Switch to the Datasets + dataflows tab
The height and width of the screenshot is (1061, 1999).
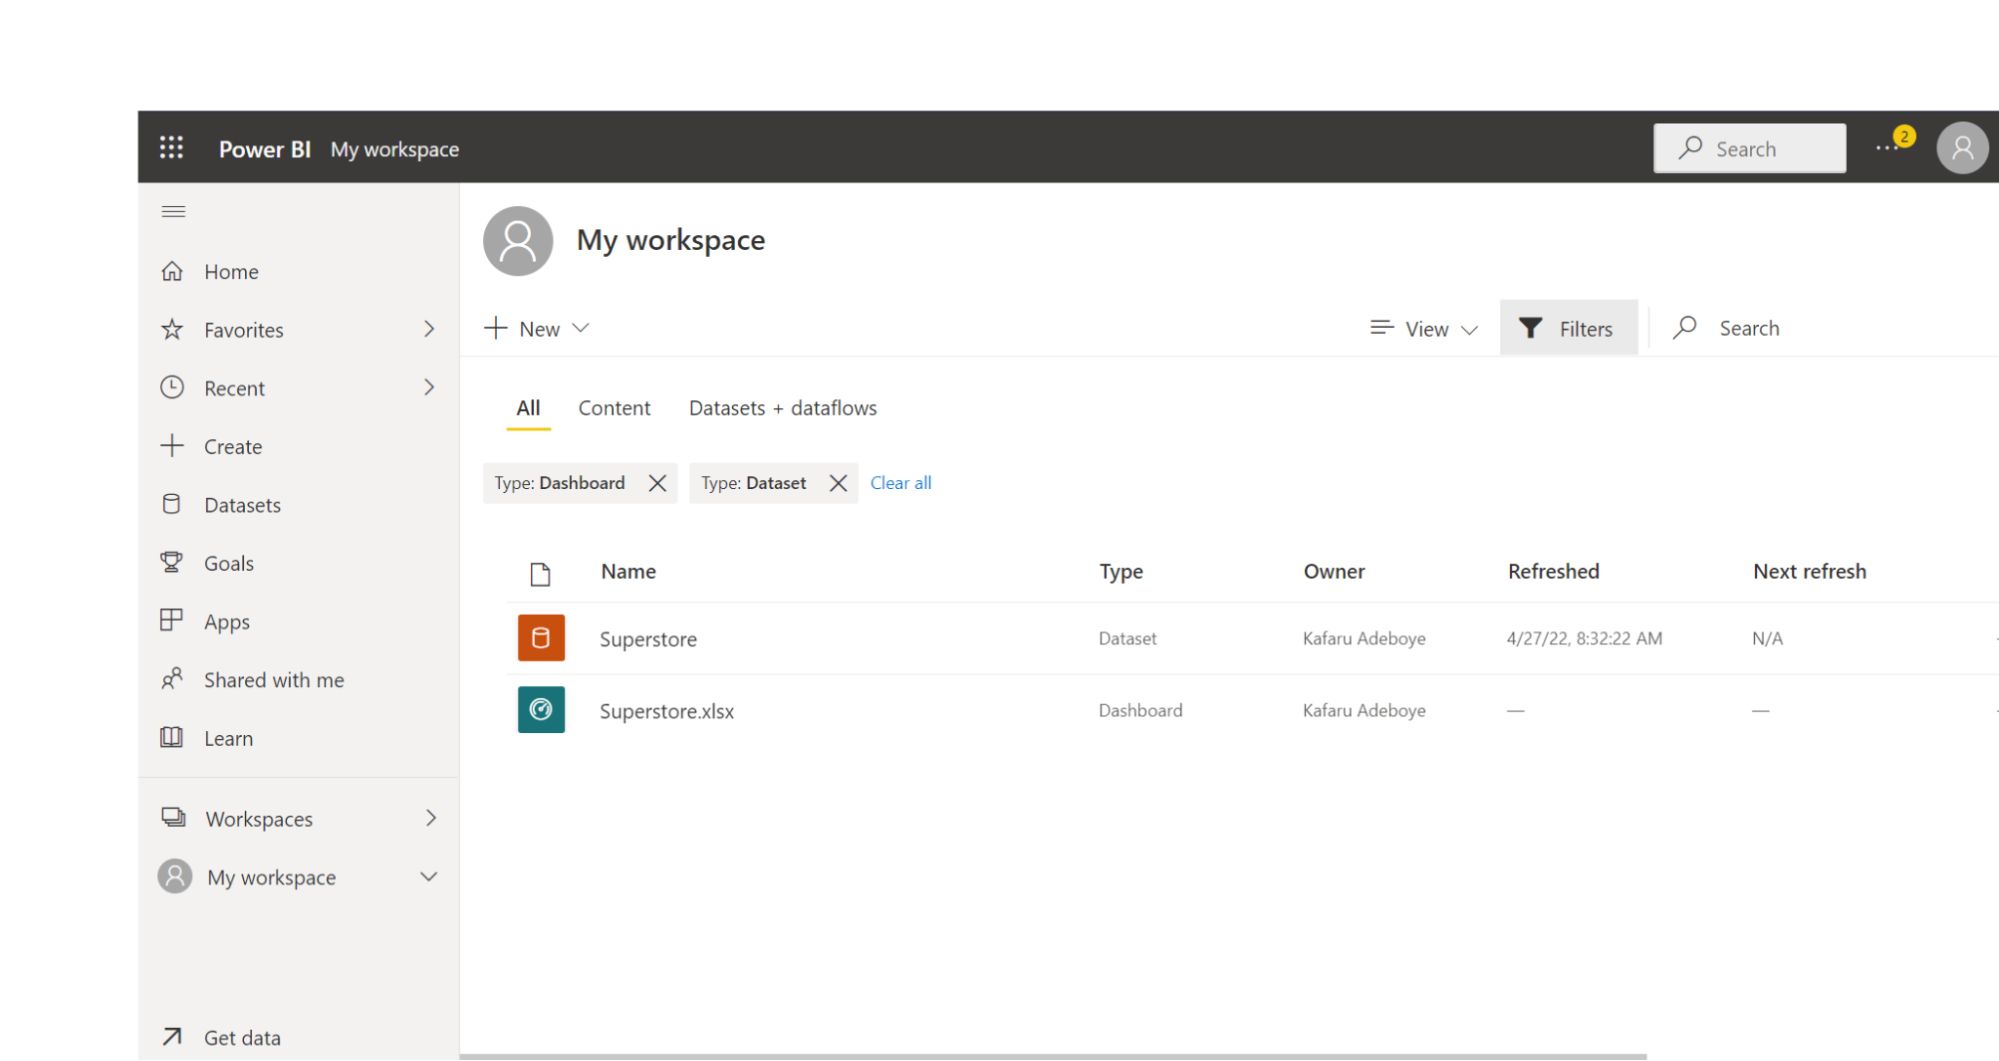pyautogui.click(x=783, y=408)
